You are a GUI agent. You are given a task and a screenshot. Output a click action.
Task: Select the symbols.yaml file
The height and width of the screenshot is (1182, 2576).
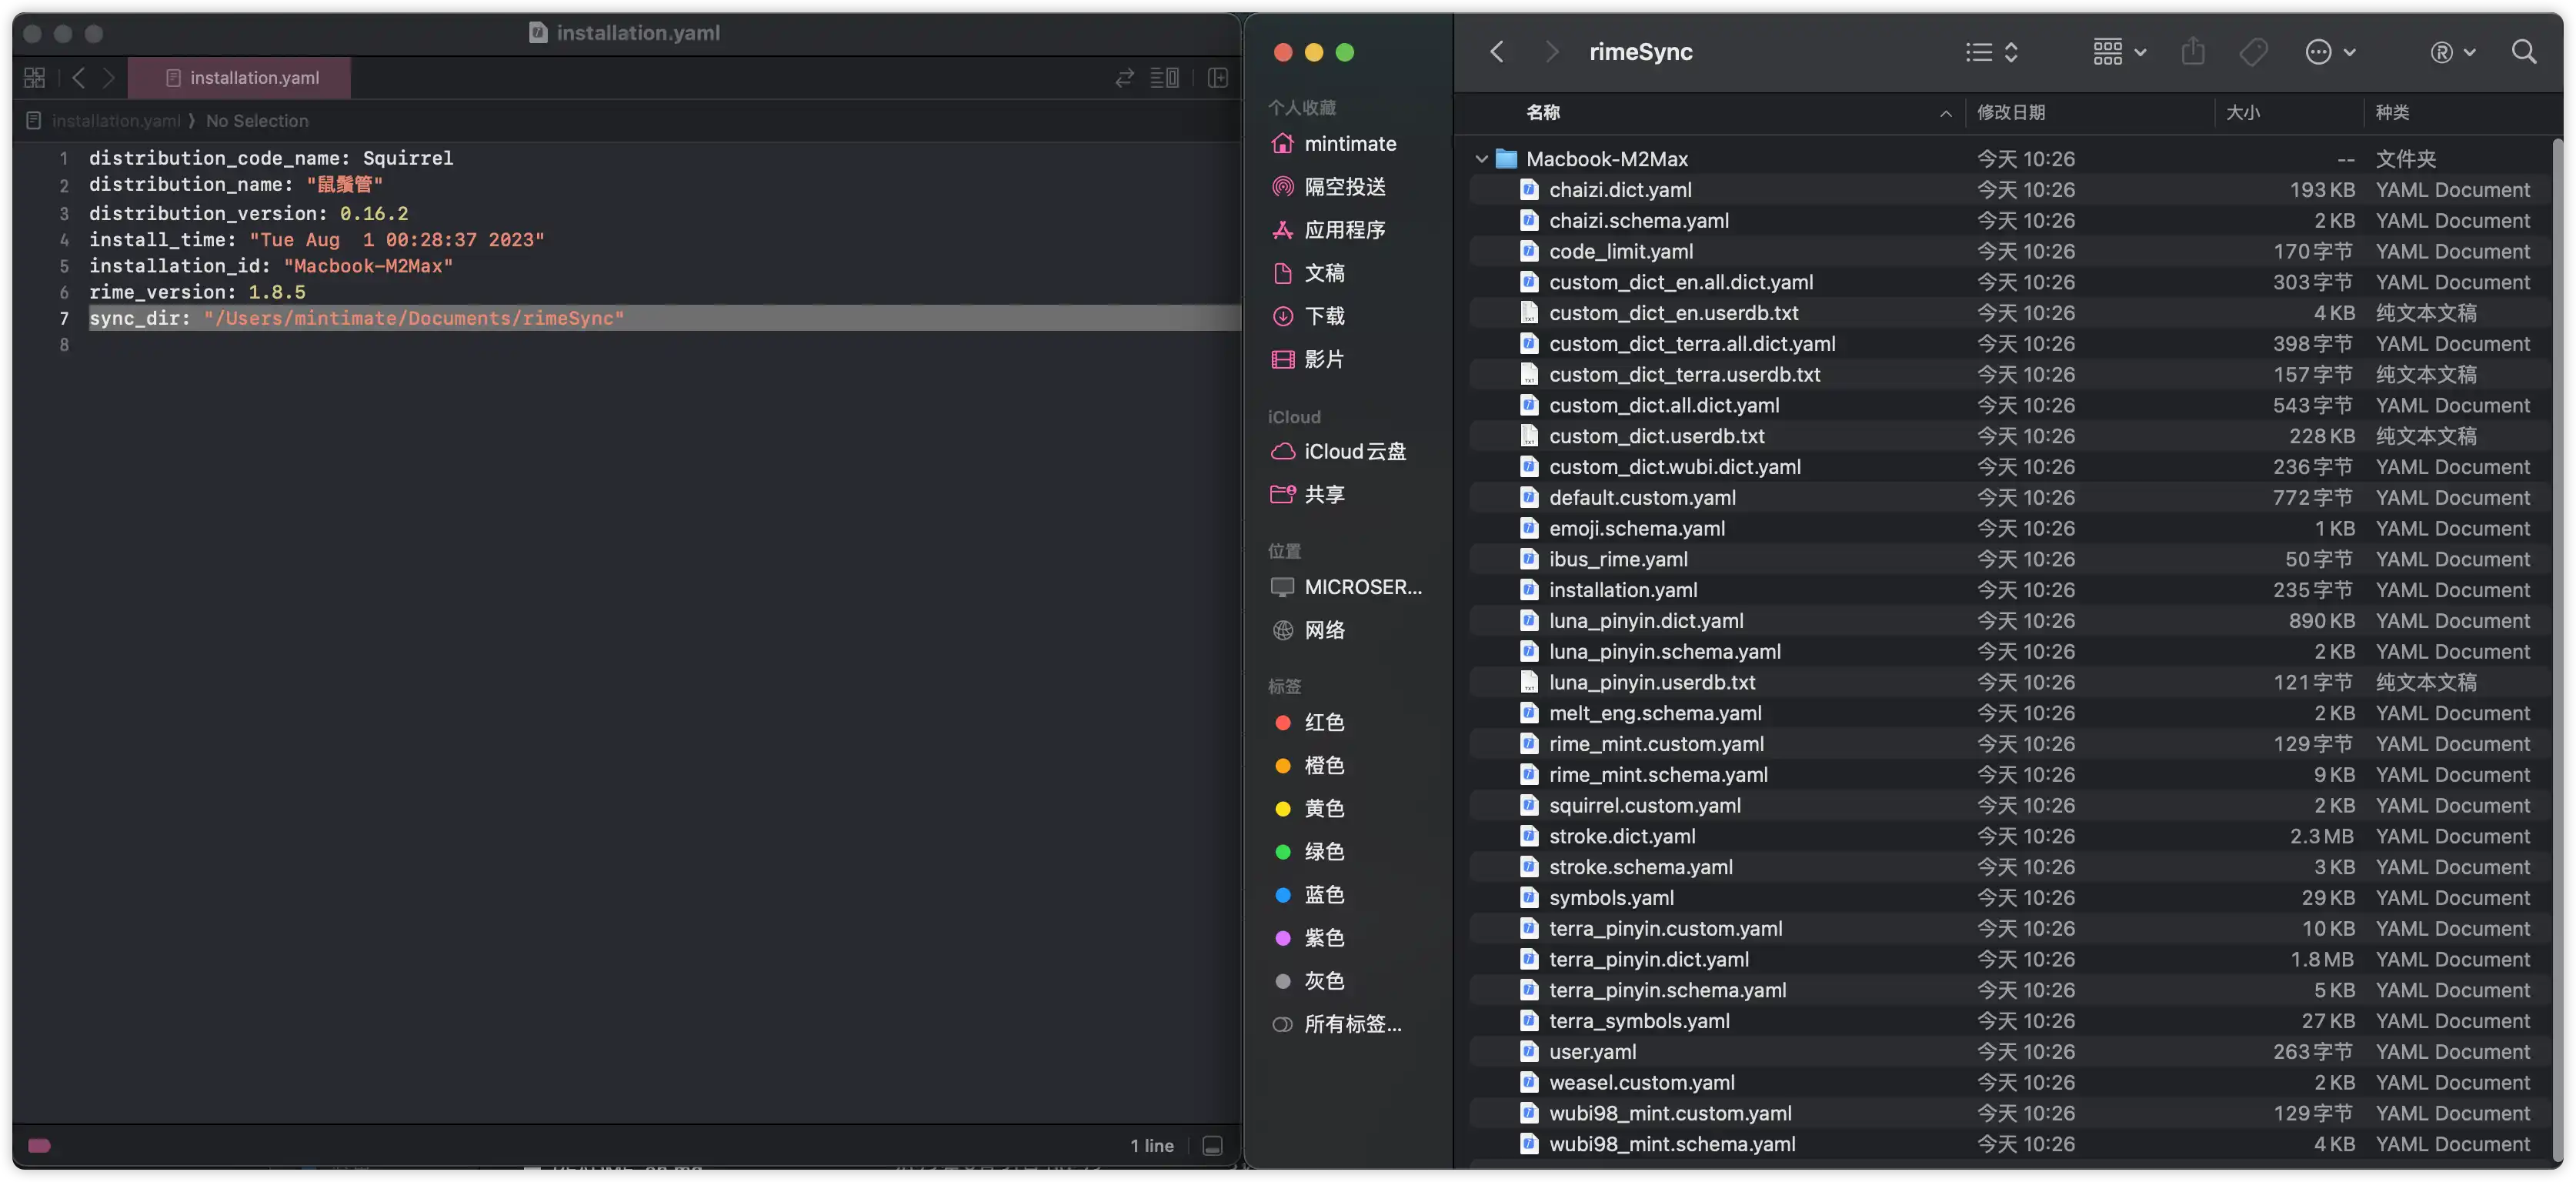pyautogui.click(x=2009, y=898)
